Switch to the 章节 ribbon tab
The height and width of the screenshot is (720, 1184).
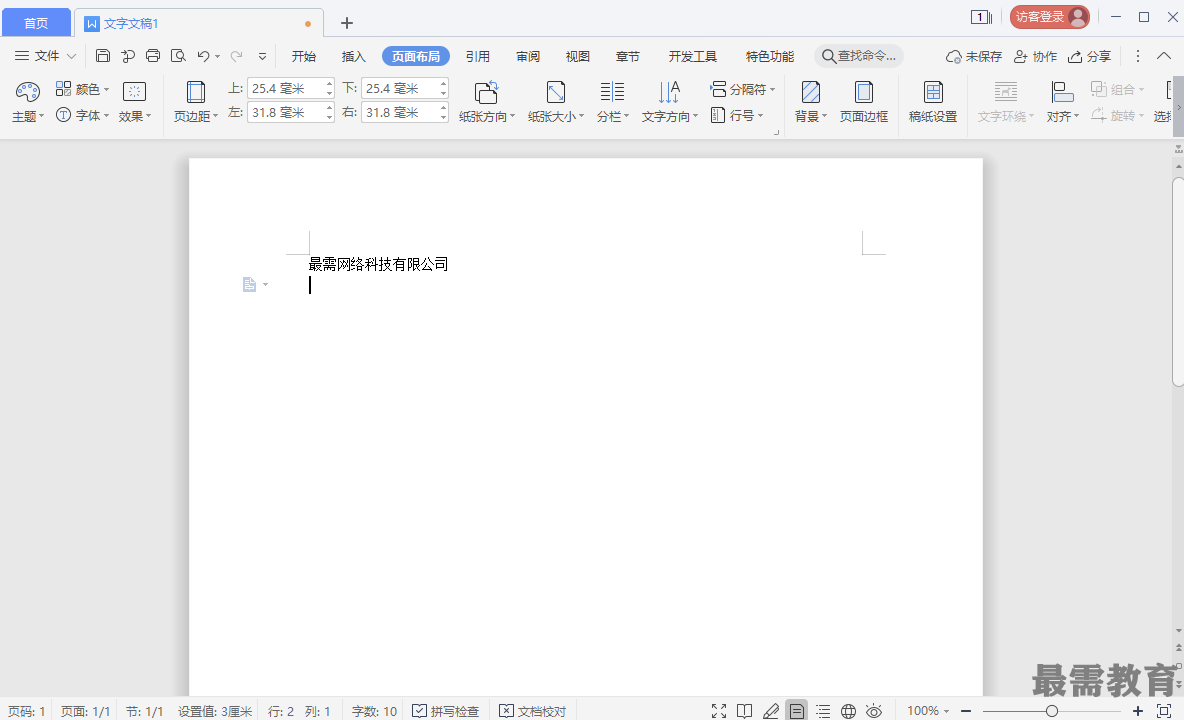click(x=627, y=57)
